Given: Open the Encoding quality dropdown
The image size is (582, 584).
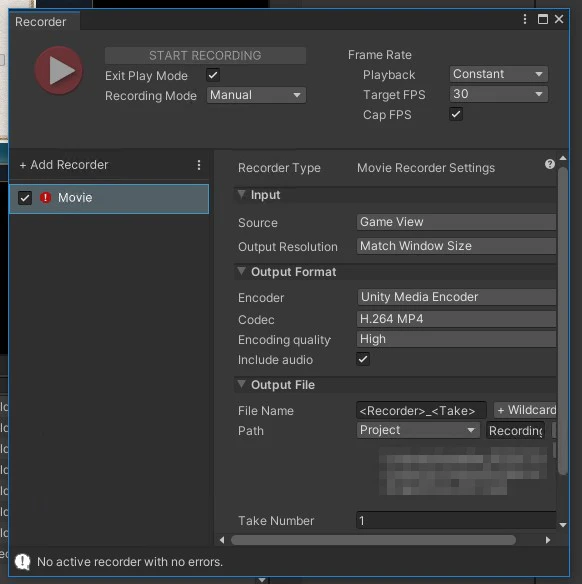Looking at the screenshot, I should click(x=456, y=339).
